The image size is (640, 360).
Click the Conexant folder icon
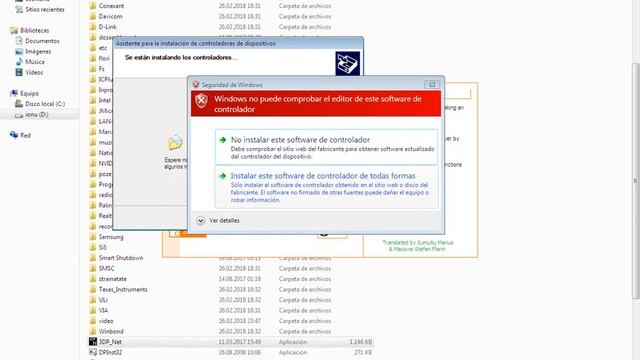pos(93,6)
